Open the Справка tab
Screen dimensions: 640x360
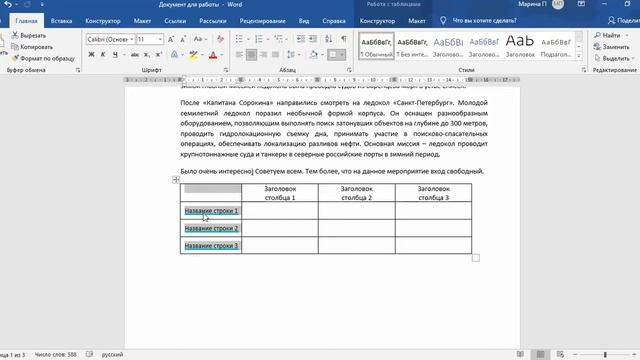click(334, 20)
